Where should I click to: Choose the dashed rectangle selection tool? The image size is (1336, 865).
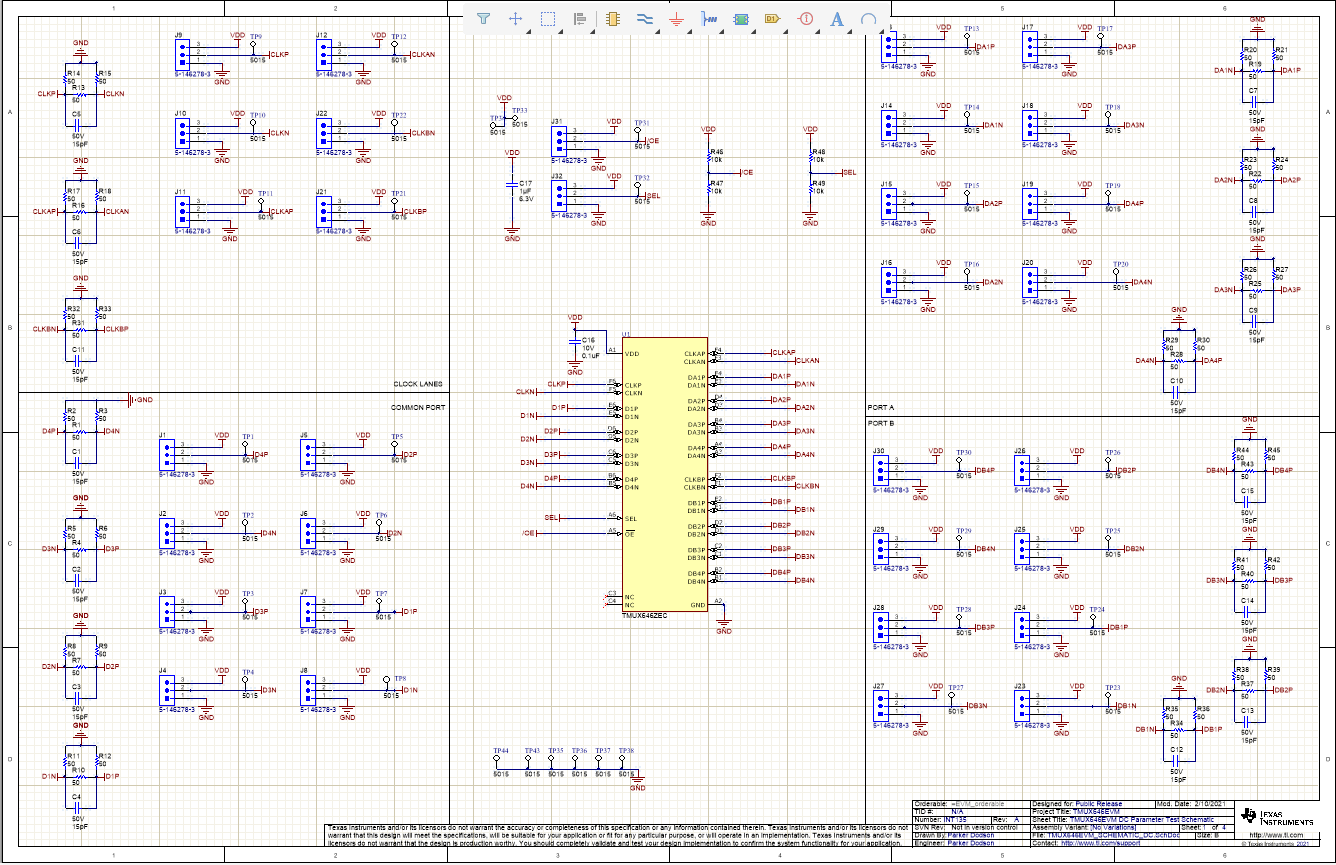[x=548, y=18]
